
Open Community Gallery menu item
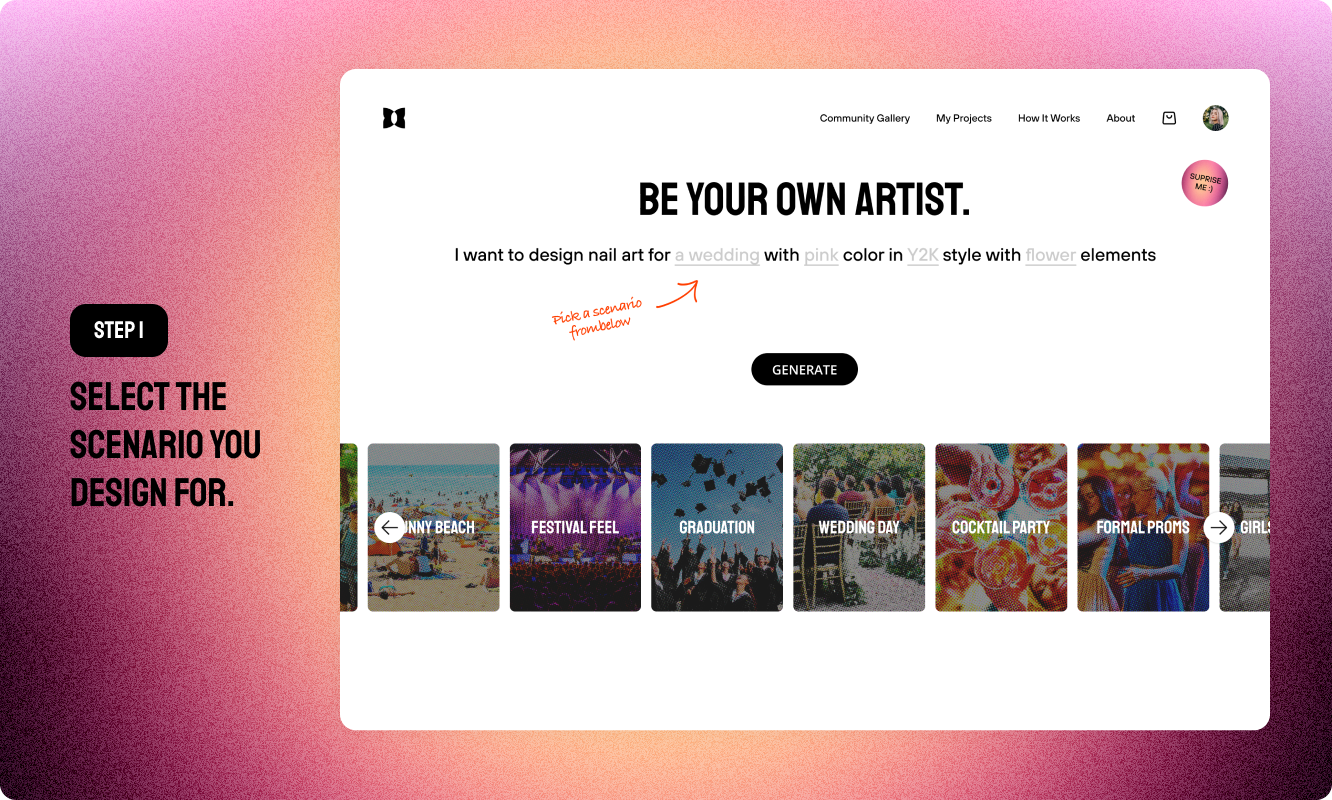tap(865, 118)
